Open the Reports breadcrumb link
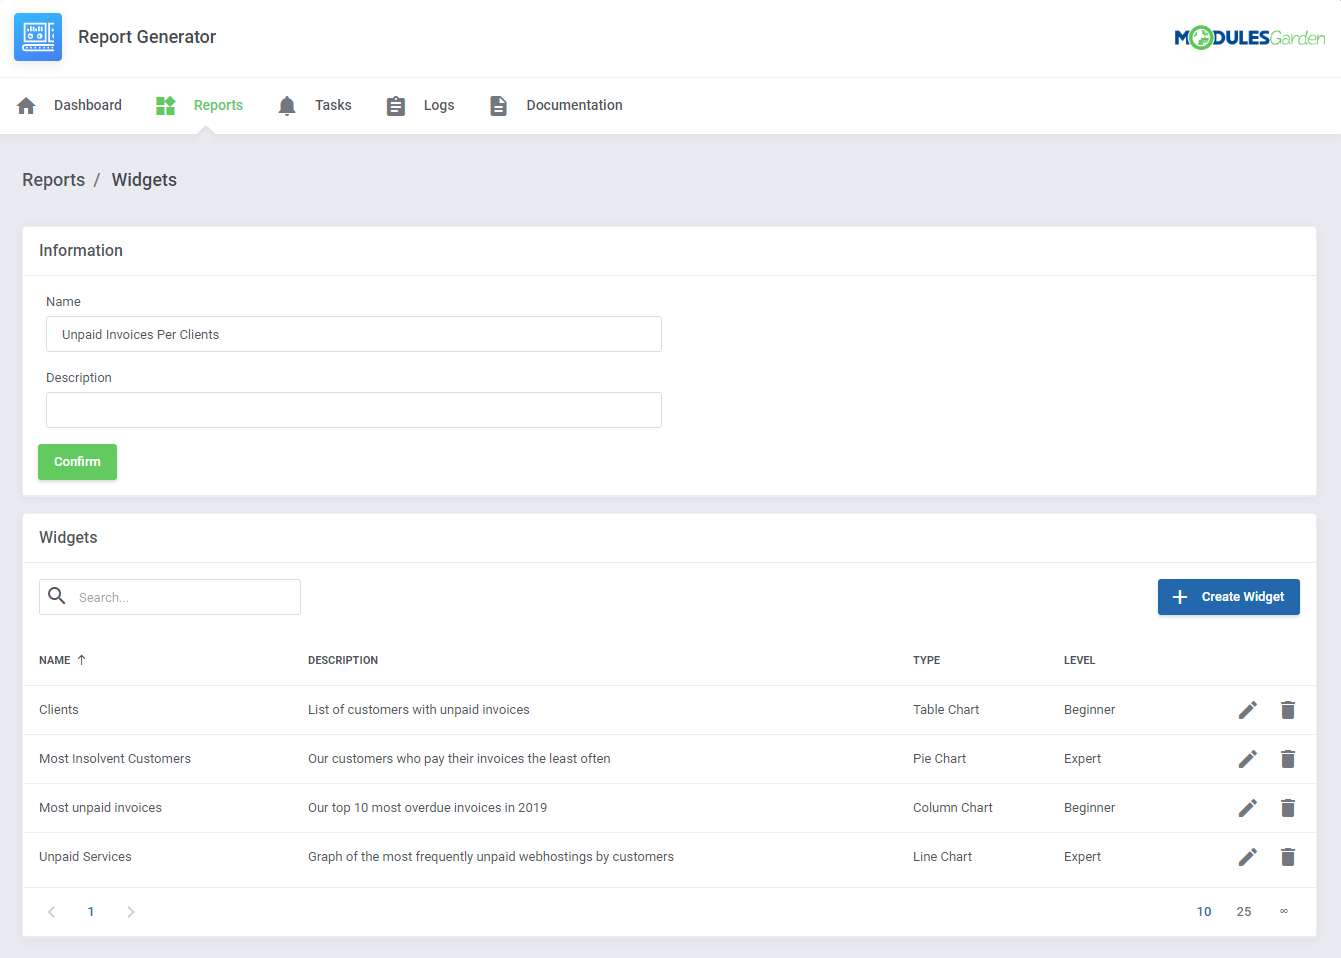Screen dimensions: 1341x958 pyautogui.click(x=54, y=179)
